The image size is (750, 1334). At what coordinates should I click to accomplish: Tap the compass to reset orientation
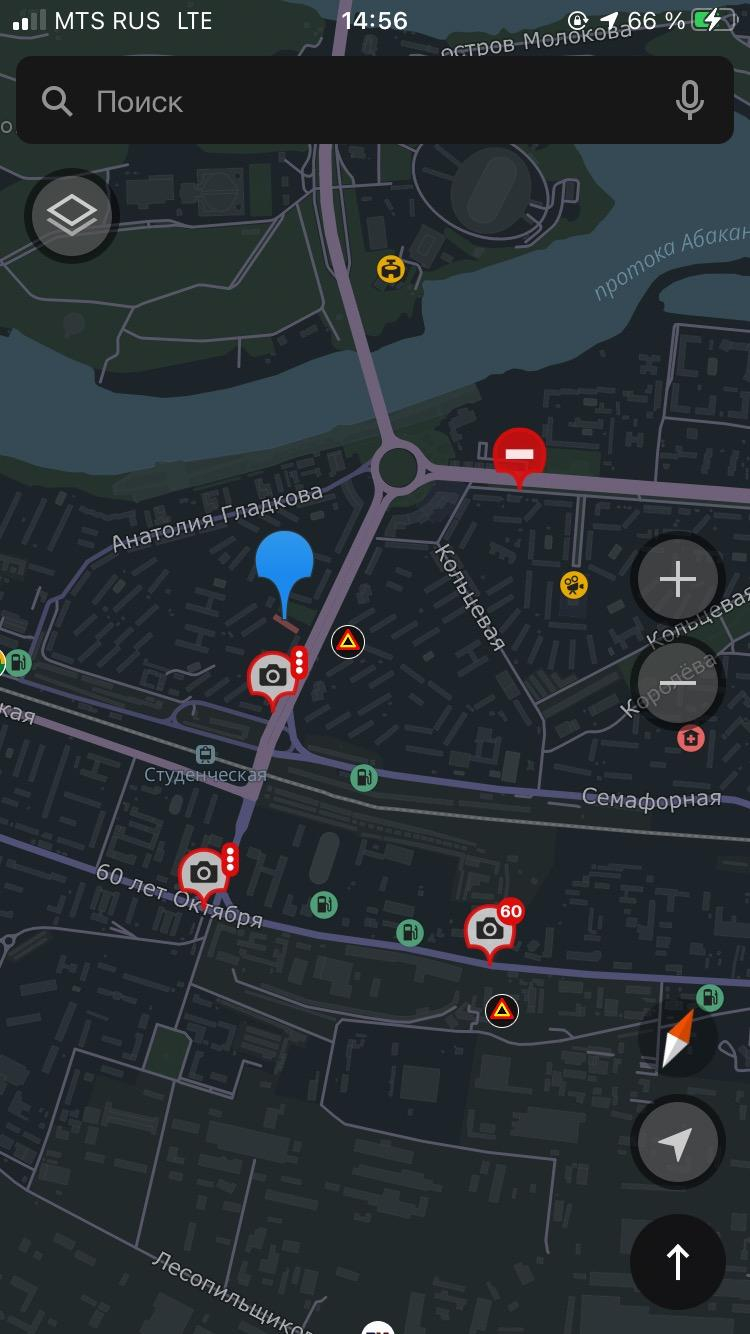tap(678, 1040)
